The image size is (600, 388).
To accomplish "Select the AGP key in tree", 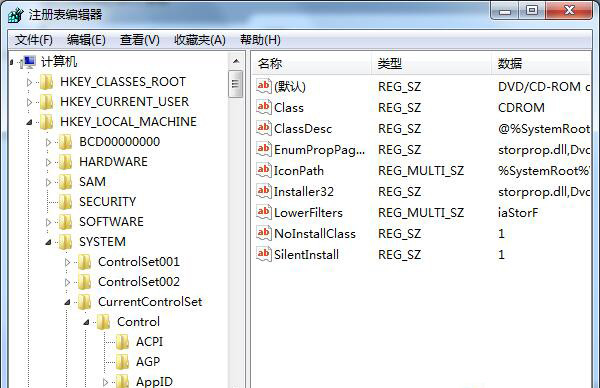I will point(148,362).
